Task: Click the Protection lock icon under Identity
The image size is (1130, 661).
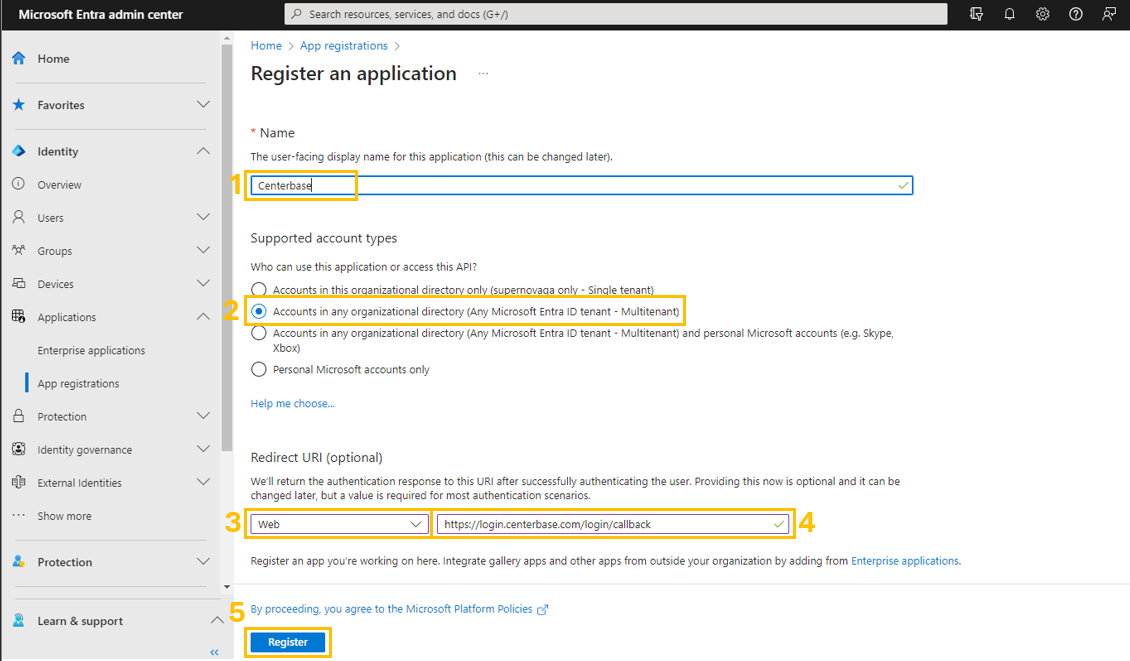Action: click(x=19, y=416)
